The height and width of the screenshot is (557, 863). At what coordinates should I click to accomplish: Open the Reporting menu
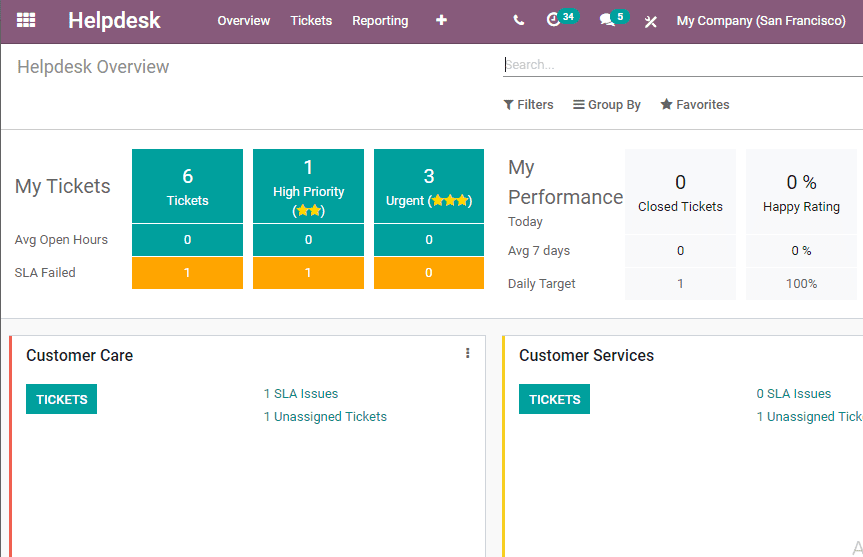pyautogui.click(x=380, y=20)
